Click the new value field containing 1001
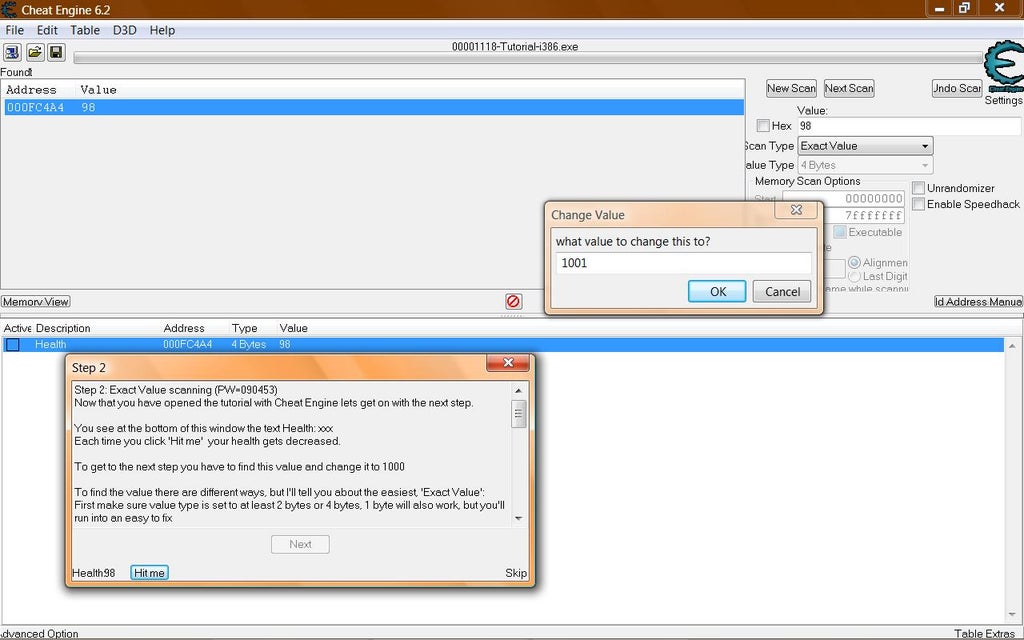 [x=684, y=263]
